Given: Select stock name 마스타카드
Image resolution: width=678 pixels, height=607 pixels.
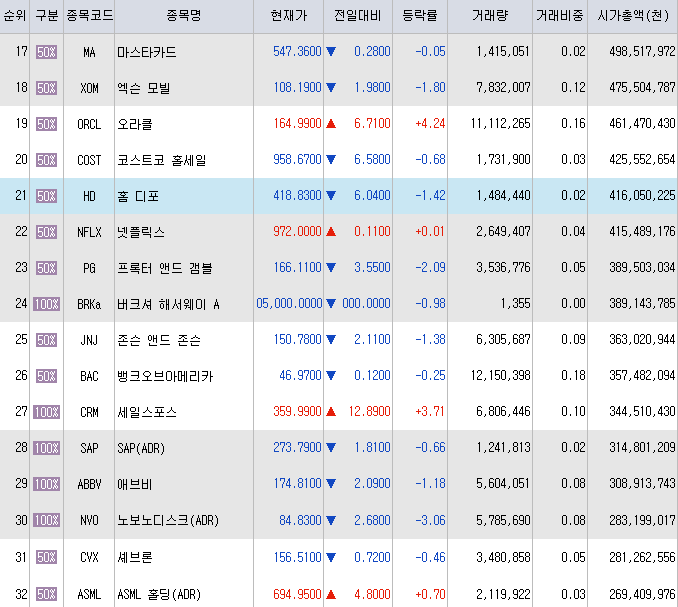Looking at the screenshot, I should pyautogui.click(x=147, y=52).
